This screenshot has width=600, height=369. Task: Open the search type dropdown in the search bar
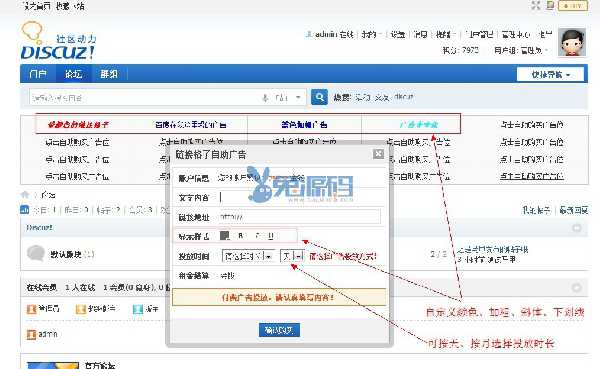tap(286, 98)
